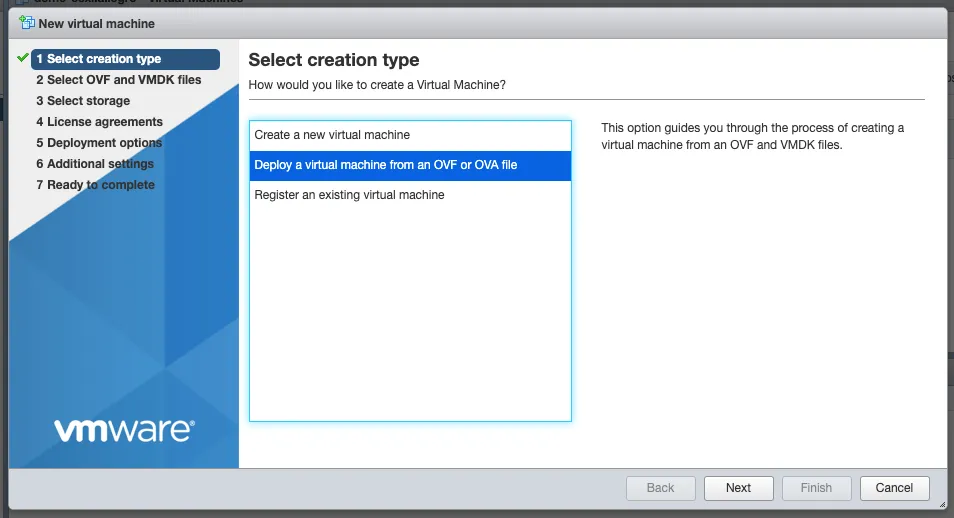Cancel the new virtual machine wizard
The width and height of the screenshot is (954, 518).
pyautogui.click(x=894, y=488)
